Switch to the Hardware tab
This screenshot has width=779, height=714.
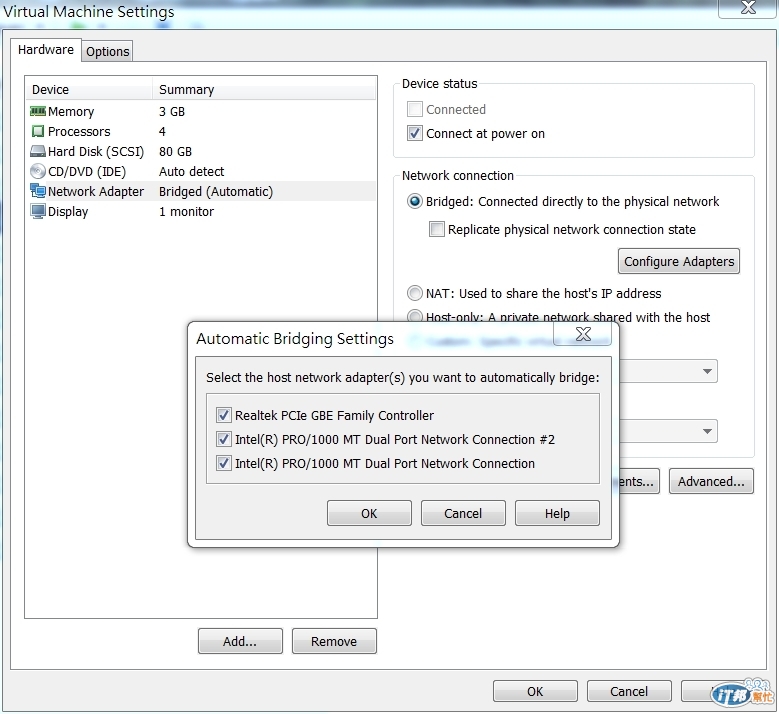click(46, 50)
